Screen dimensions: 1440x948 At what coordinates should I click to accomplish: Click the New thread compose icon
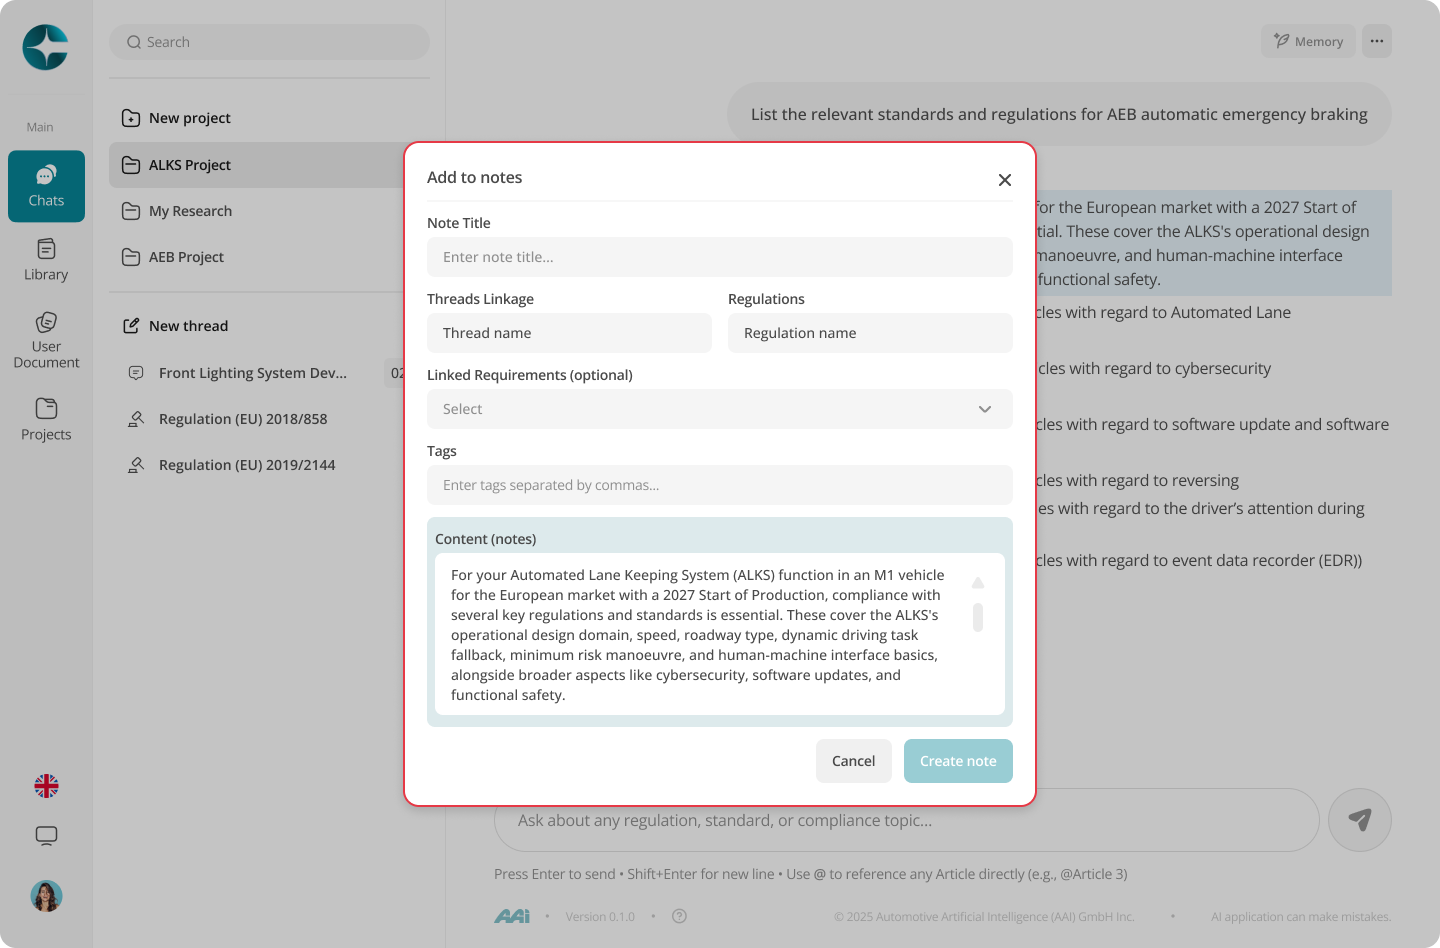click(131, 326)
